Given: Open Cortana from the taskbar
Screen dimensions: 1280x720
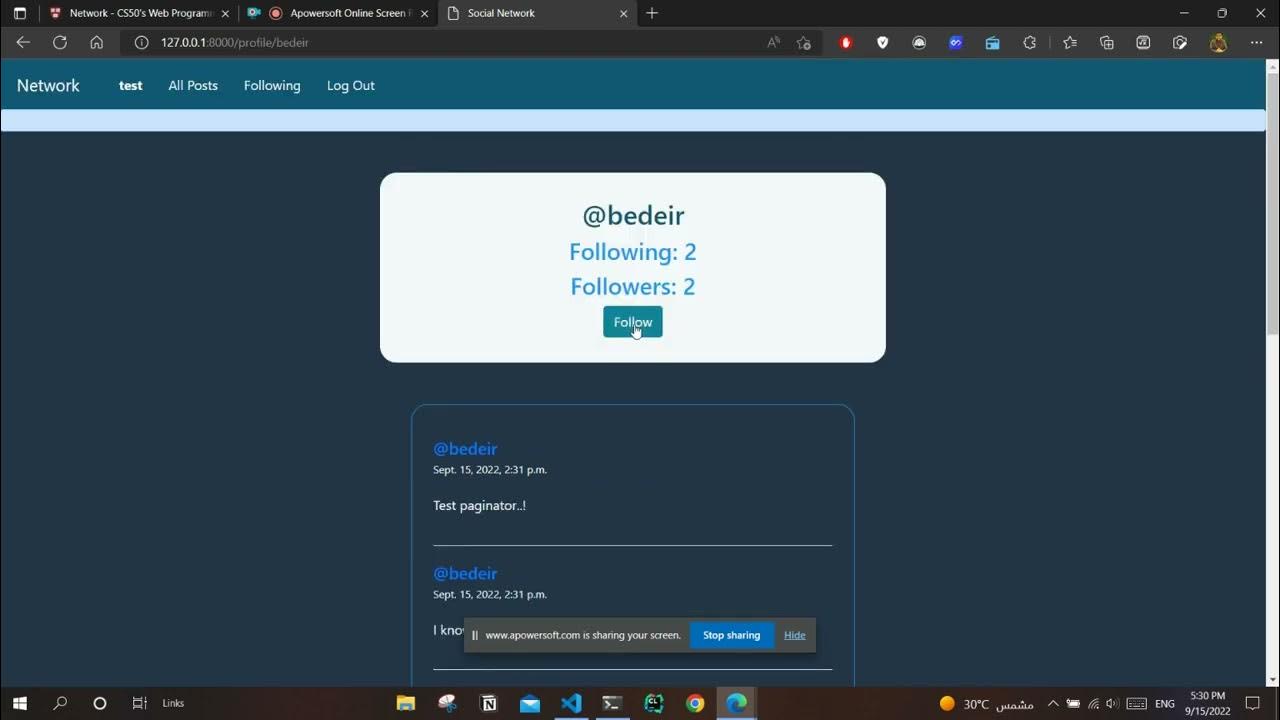Looking at the screenshot, I should [x=100, y=703].
